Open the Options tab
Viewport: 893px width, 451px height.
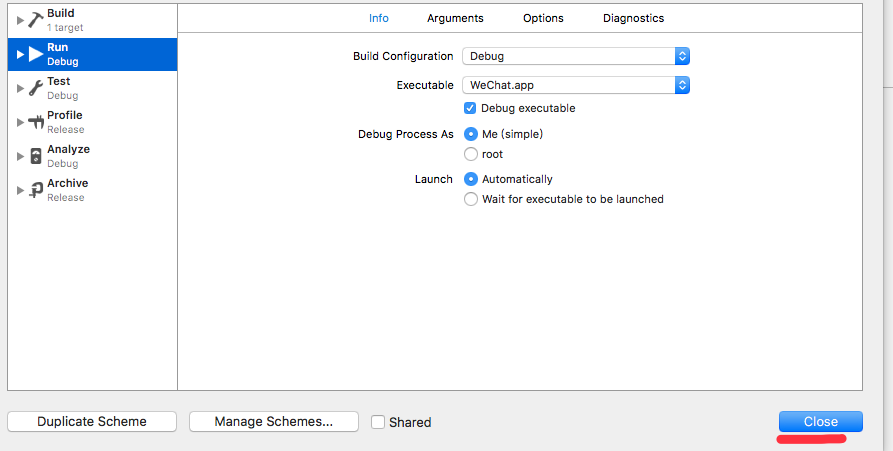543,18
